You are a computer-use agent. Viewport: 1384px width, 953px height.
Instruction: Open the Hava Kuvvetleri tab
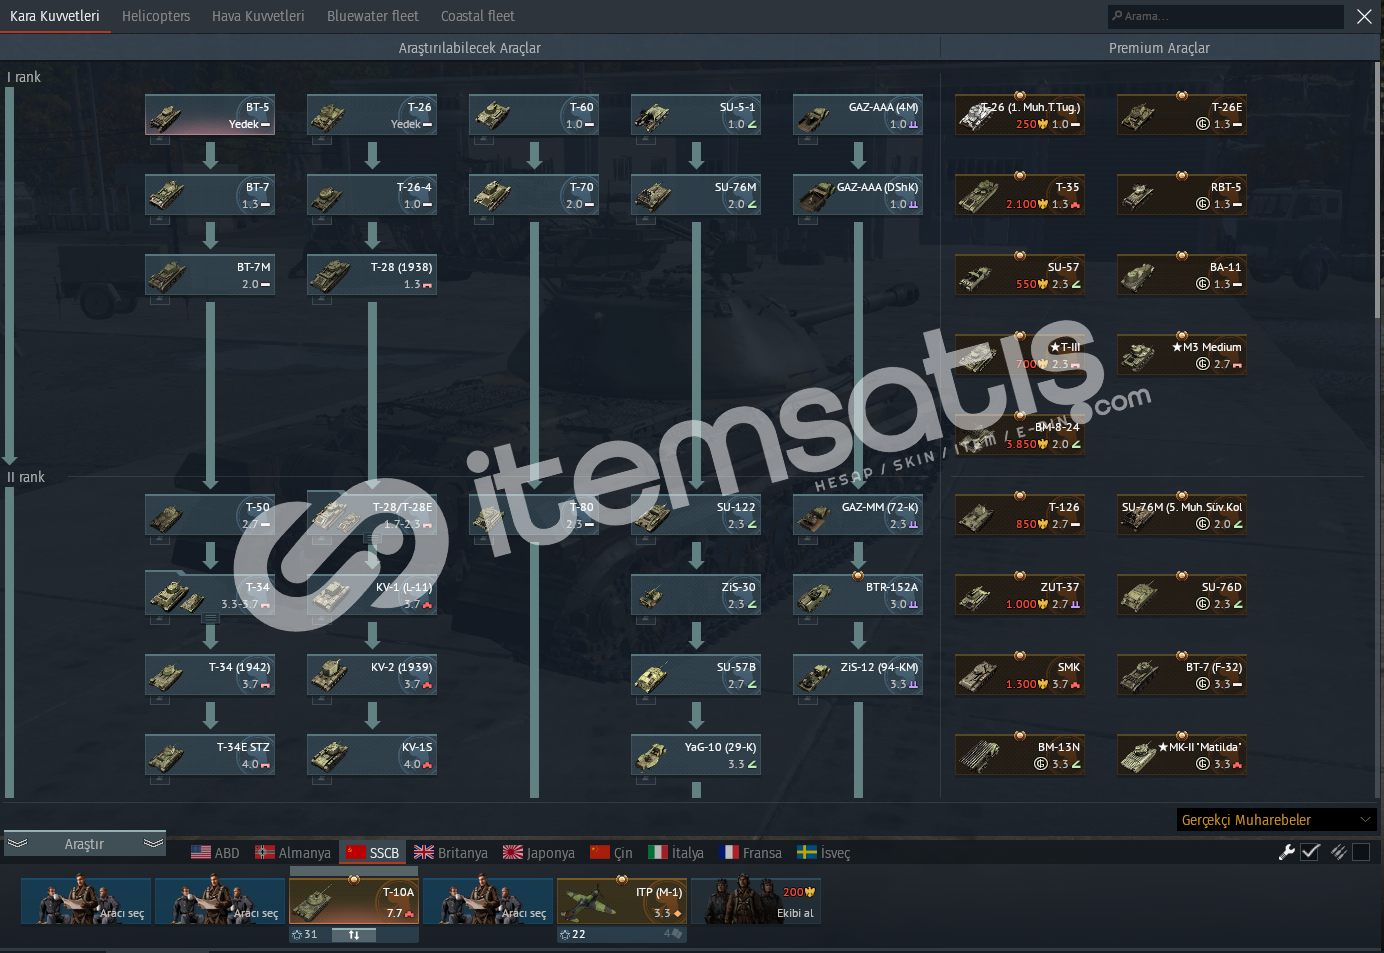pyautogui.click(x=258, y=16)
